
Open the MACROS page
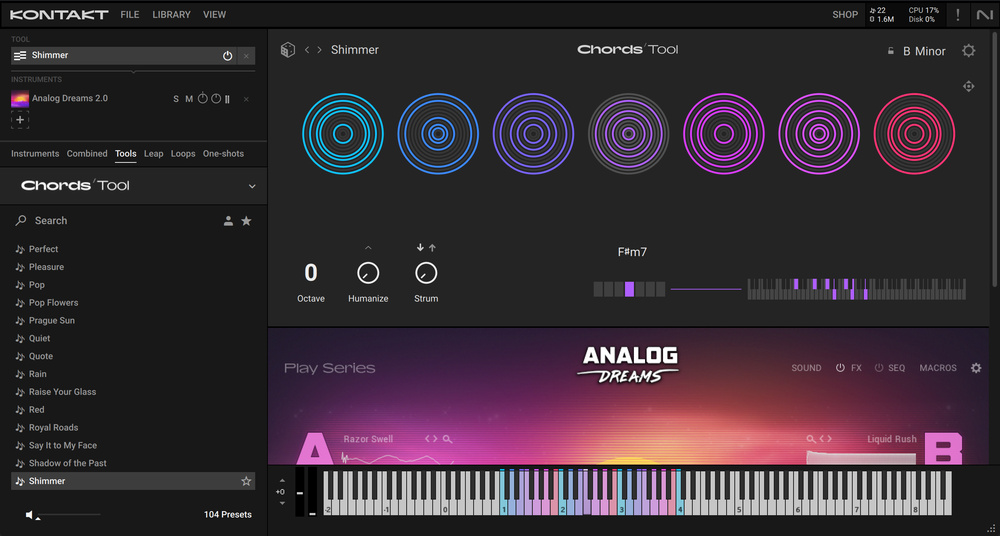click(x=938, y=368)
